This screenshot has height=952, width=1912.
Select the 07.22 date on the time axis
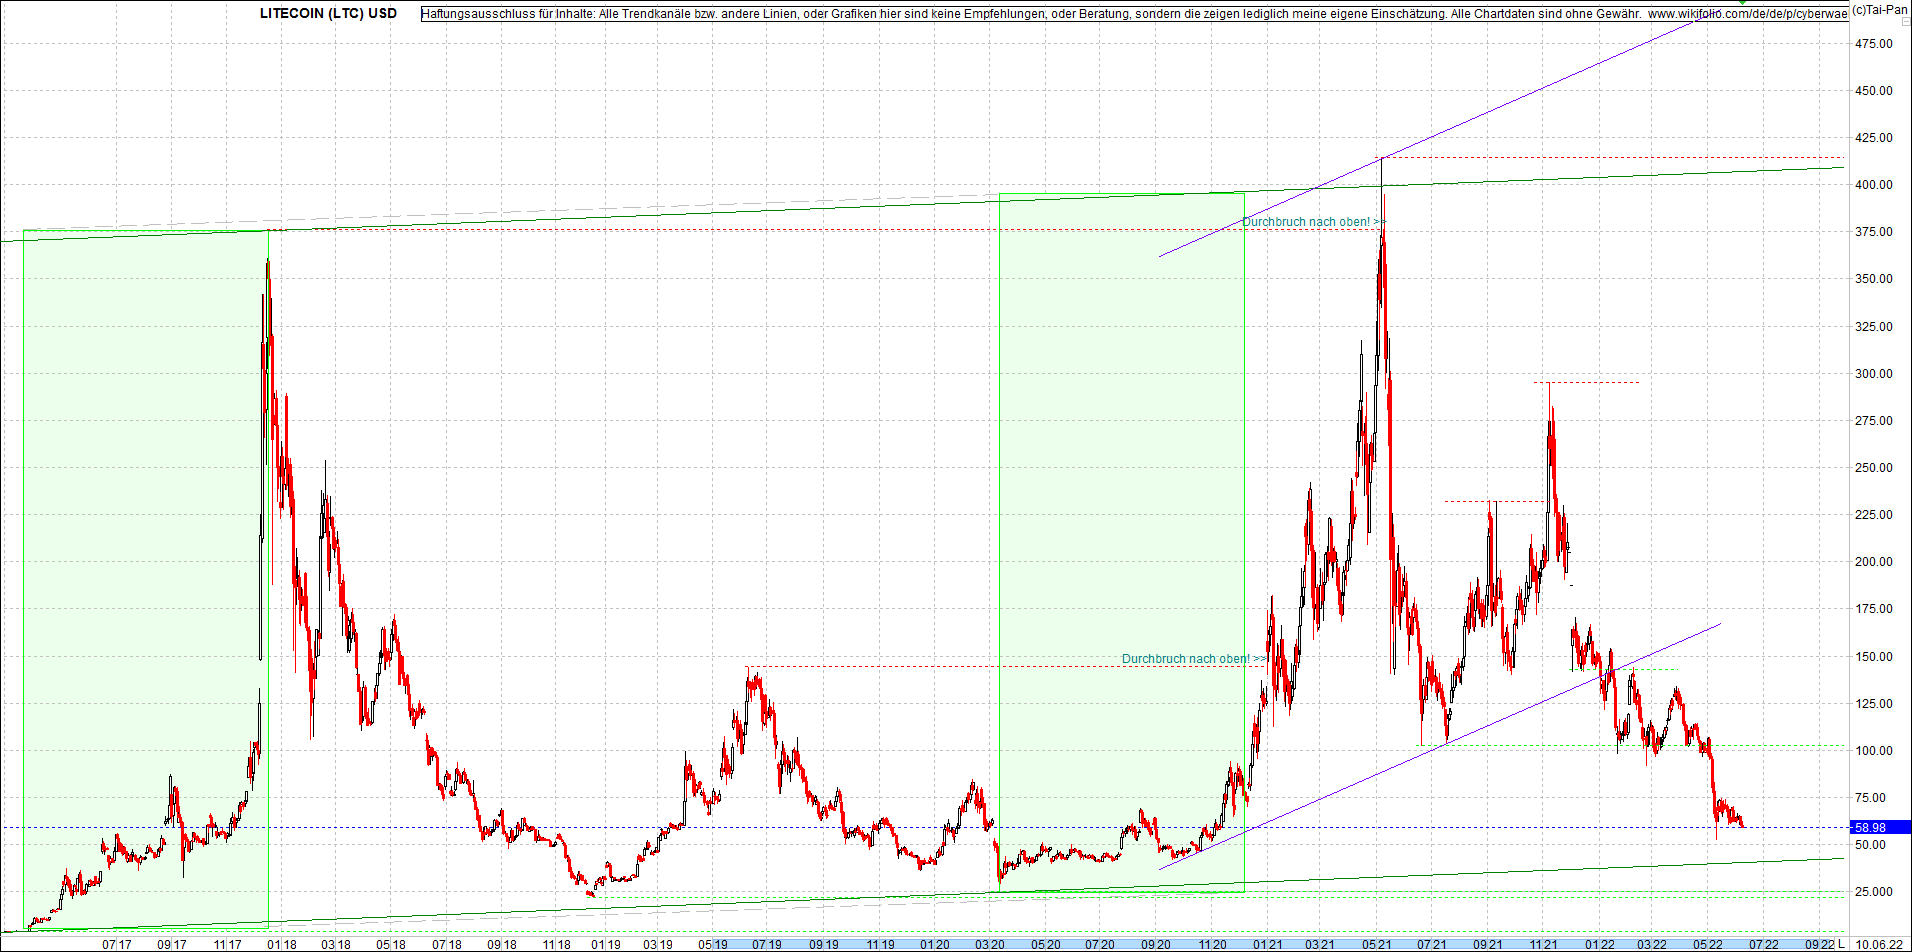click(x=1764, y=945)
